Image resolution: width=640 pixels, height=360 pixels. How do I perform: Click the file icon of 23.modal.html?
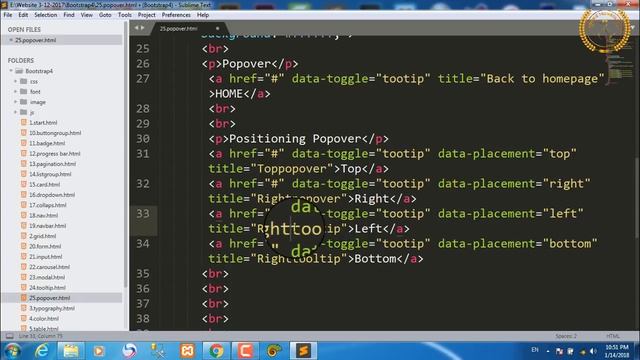(x=24, y=277)
